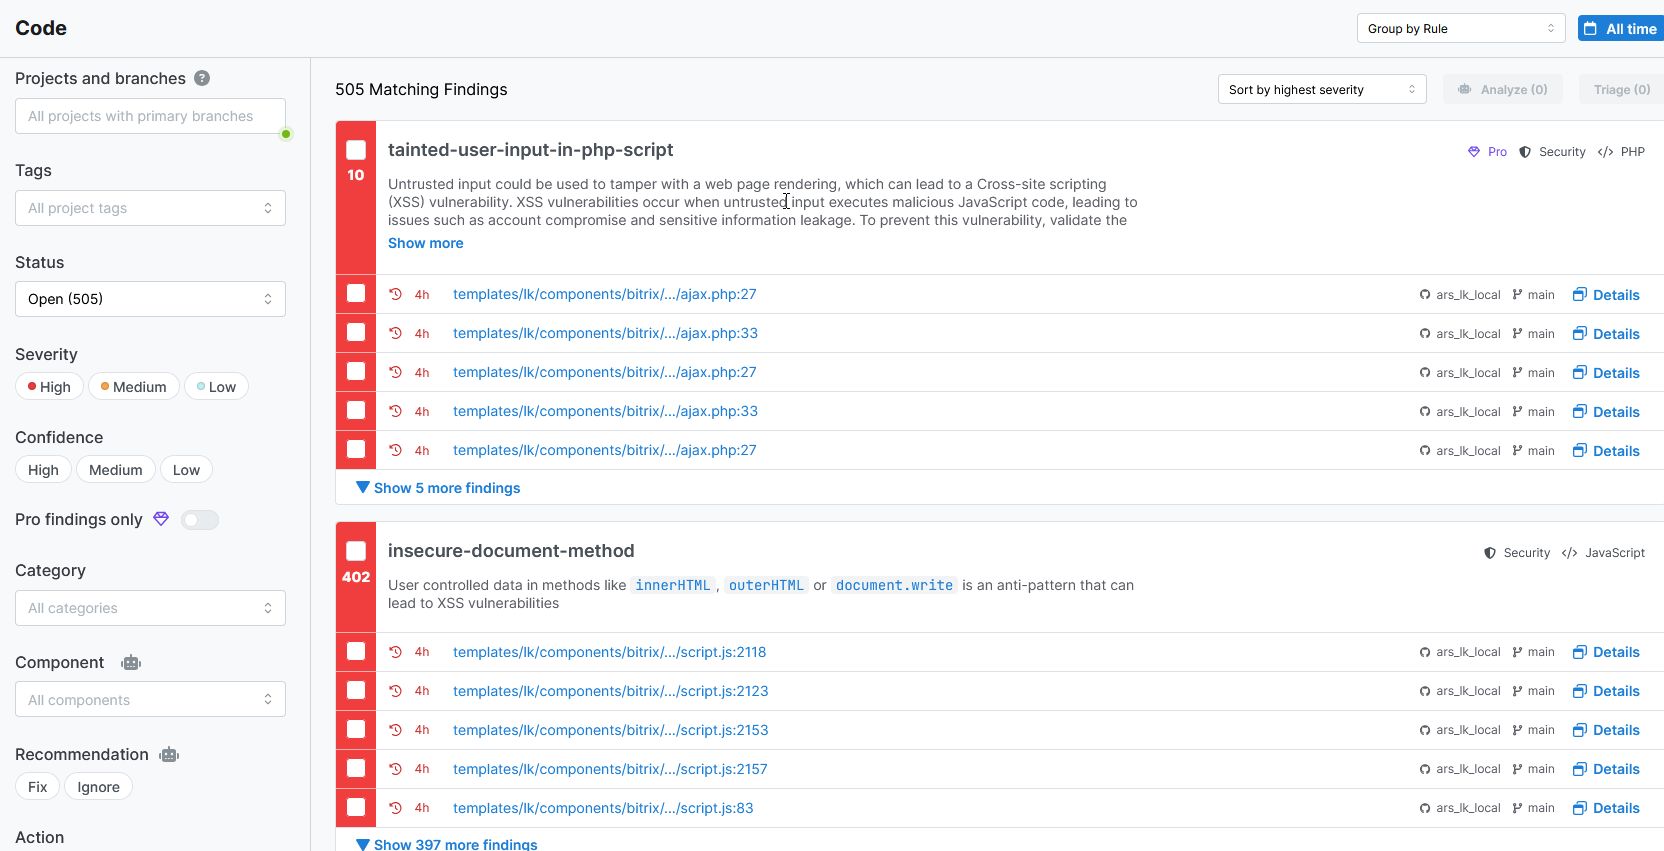Filter by High severity
This screenshot has height=851, width=1664.
pyautogui.click(x=49, y=387)
